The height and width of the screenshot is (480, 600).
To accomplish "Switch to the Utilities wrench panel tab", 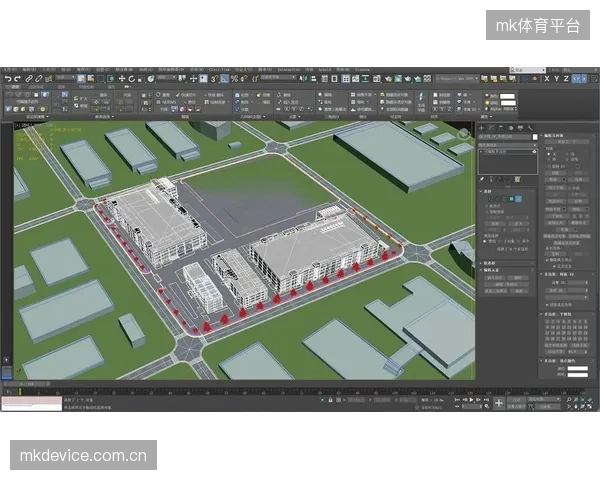I will 530,128.
